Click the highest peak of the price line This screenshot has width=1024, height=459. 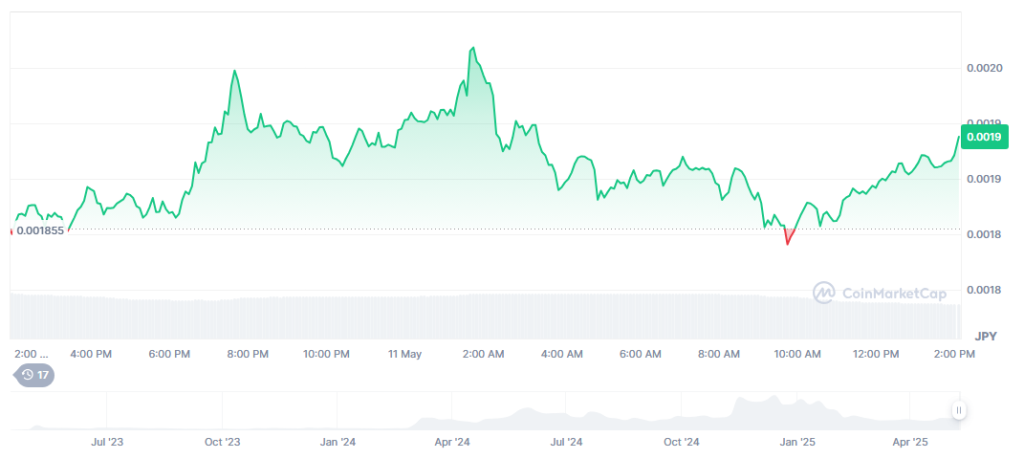click(x=472, y=48)
